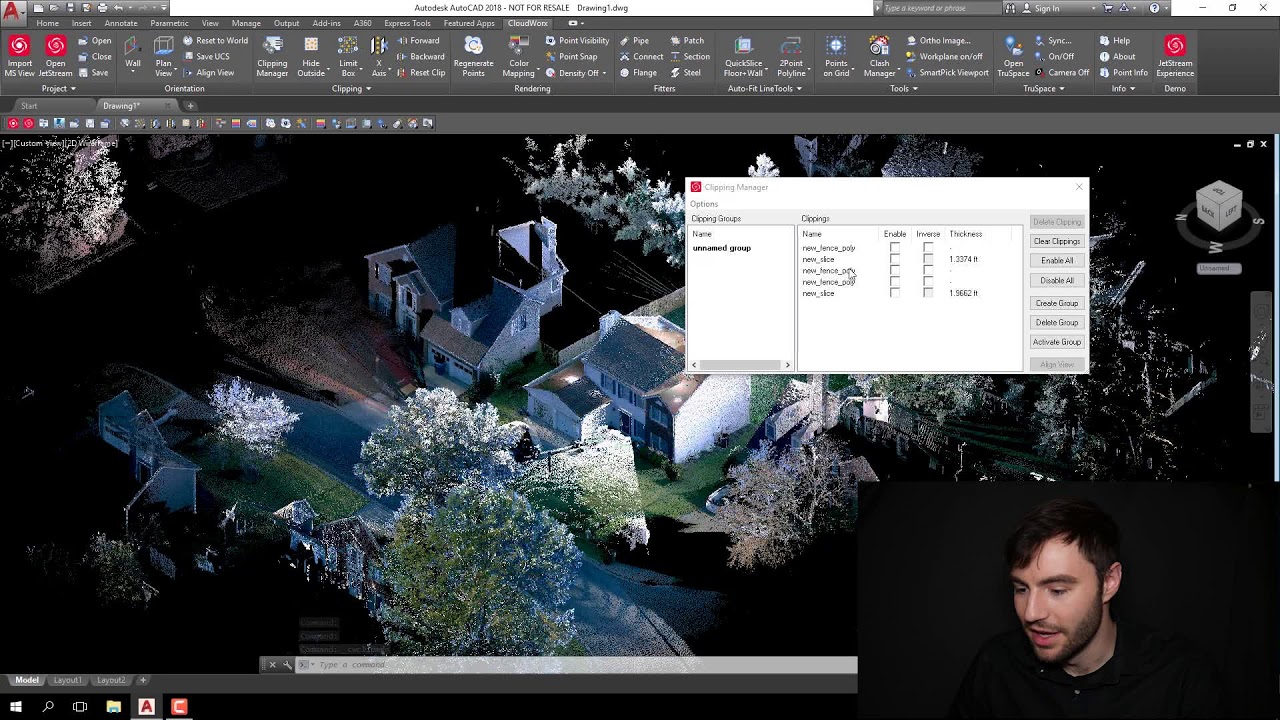Enable new_slice with 1.9662 ft thickness
The image size is (1280, 720).
coord(895,293)
